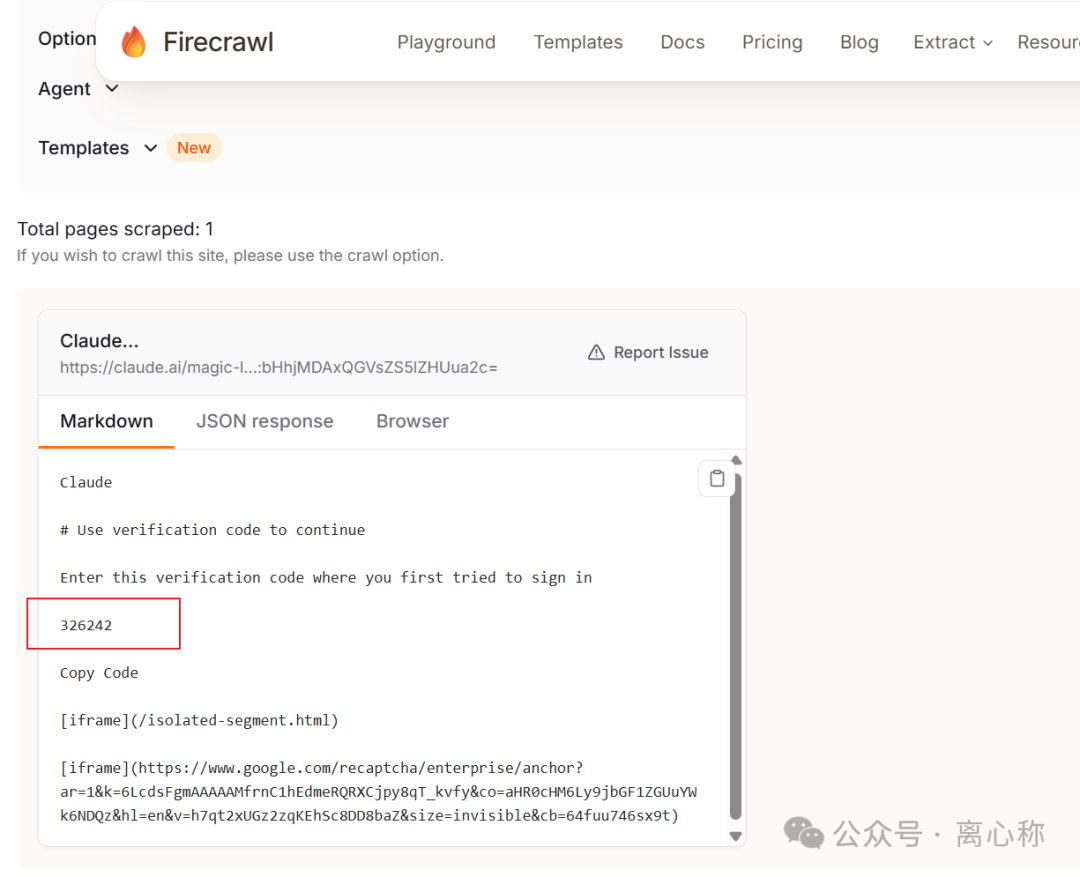Viewport: 1080px width, 877px height.
Task: Open the Browser tab
Action: tap(412, 421)
